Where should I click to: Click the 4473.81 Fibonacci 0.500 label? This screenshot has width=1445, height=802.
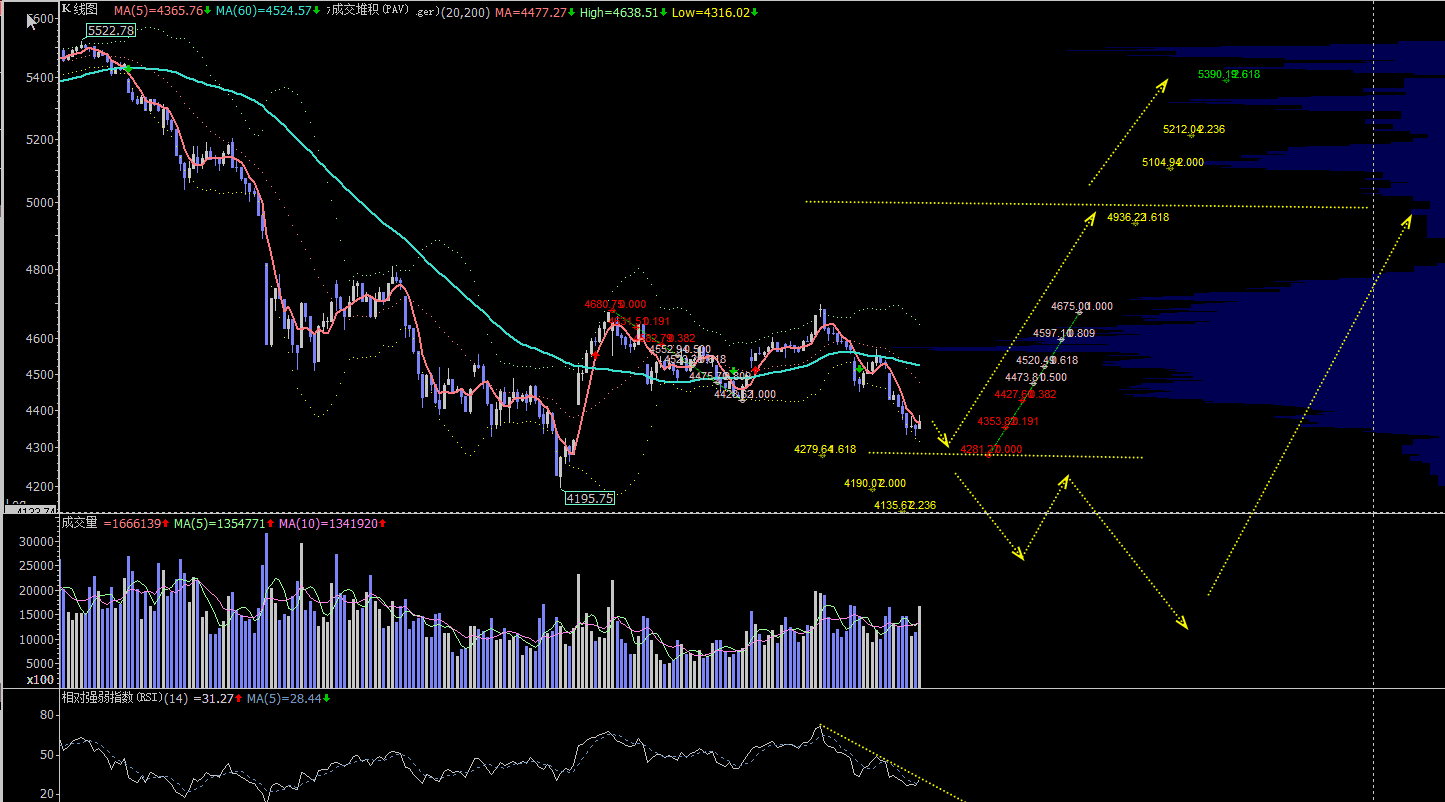(x=1036, y=378)
